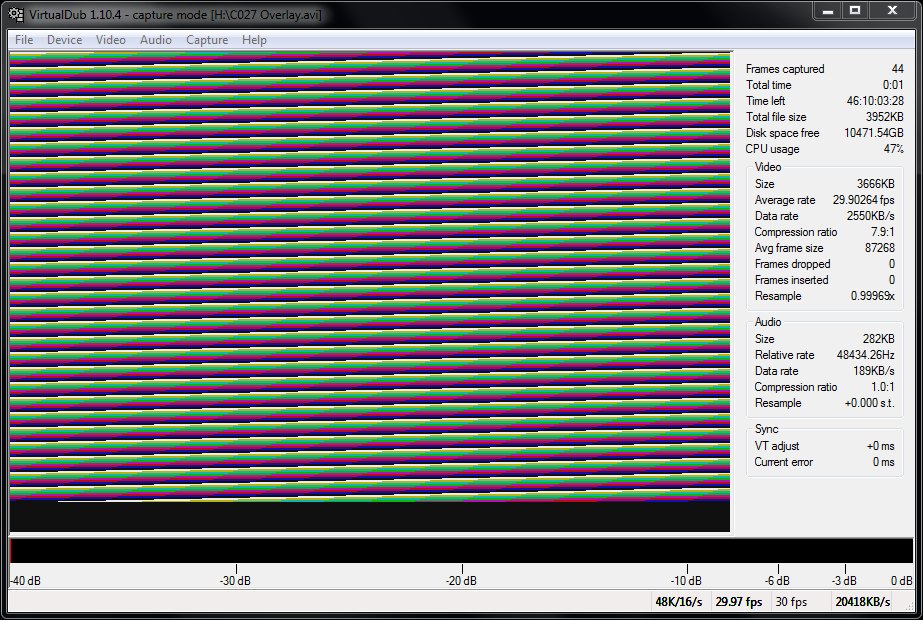Close the VirtualDub window

[x=892, y=11]
